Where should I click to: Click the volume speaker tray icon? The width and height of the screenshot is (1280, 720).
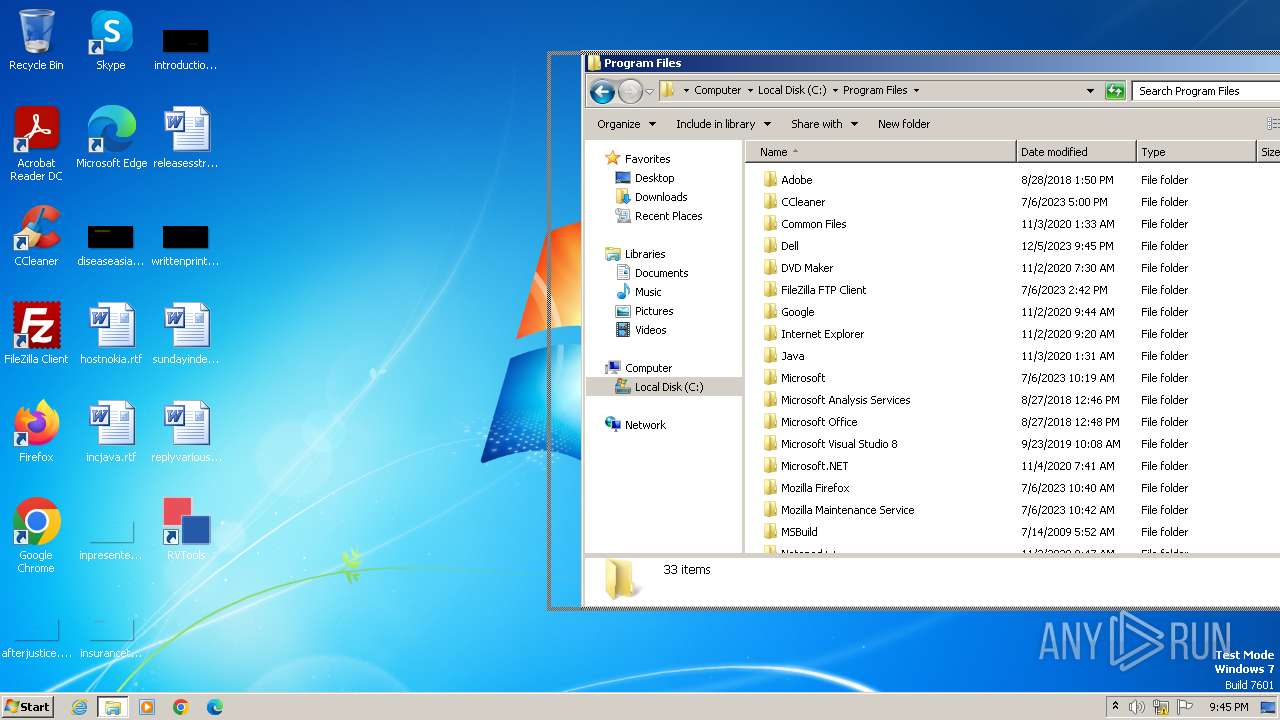pyautogui.click(x=1137, y=707)
